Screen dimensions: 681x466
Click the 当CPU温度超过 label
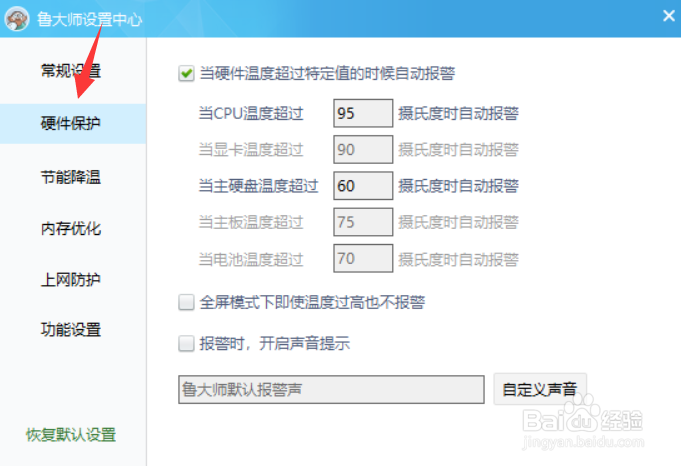[x=251, y=113]
